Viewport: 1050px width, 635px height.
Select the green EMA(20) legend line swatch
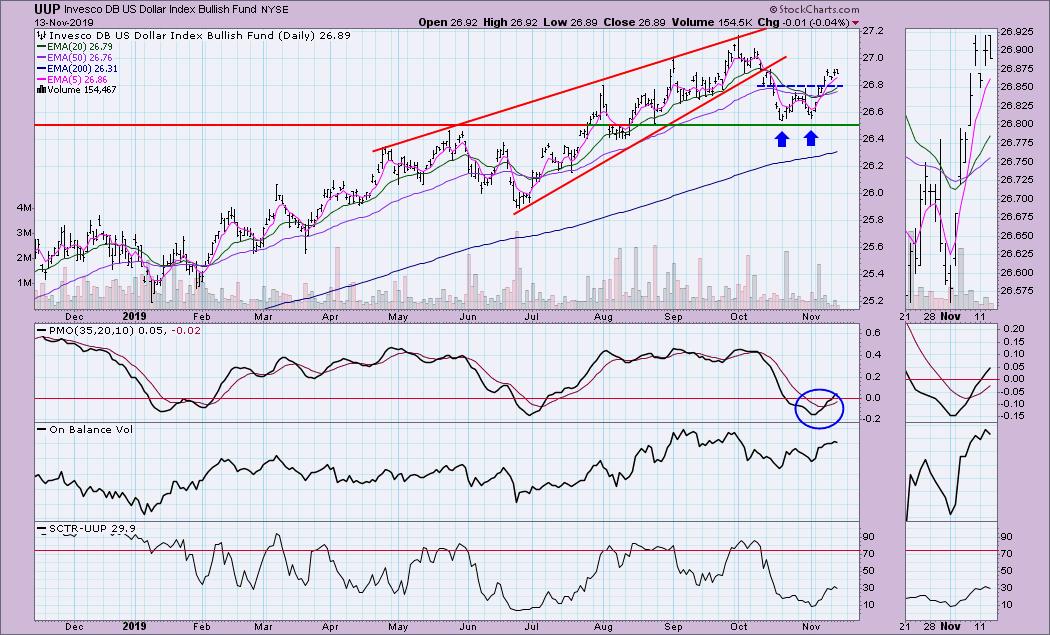click(x=42, y=47)
